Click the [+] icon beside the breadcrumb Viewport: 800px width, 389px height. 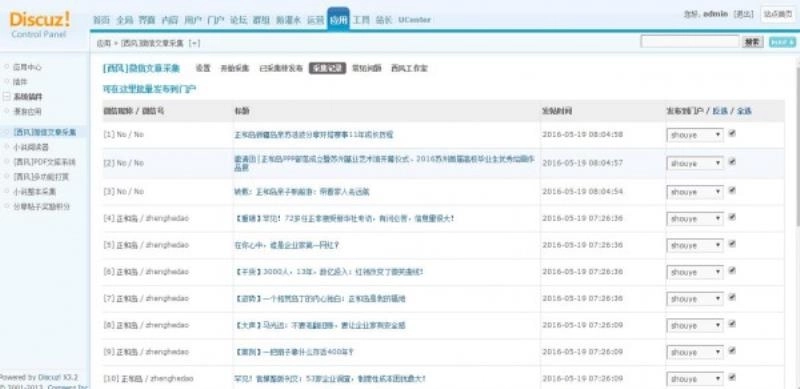coord(194,43)
